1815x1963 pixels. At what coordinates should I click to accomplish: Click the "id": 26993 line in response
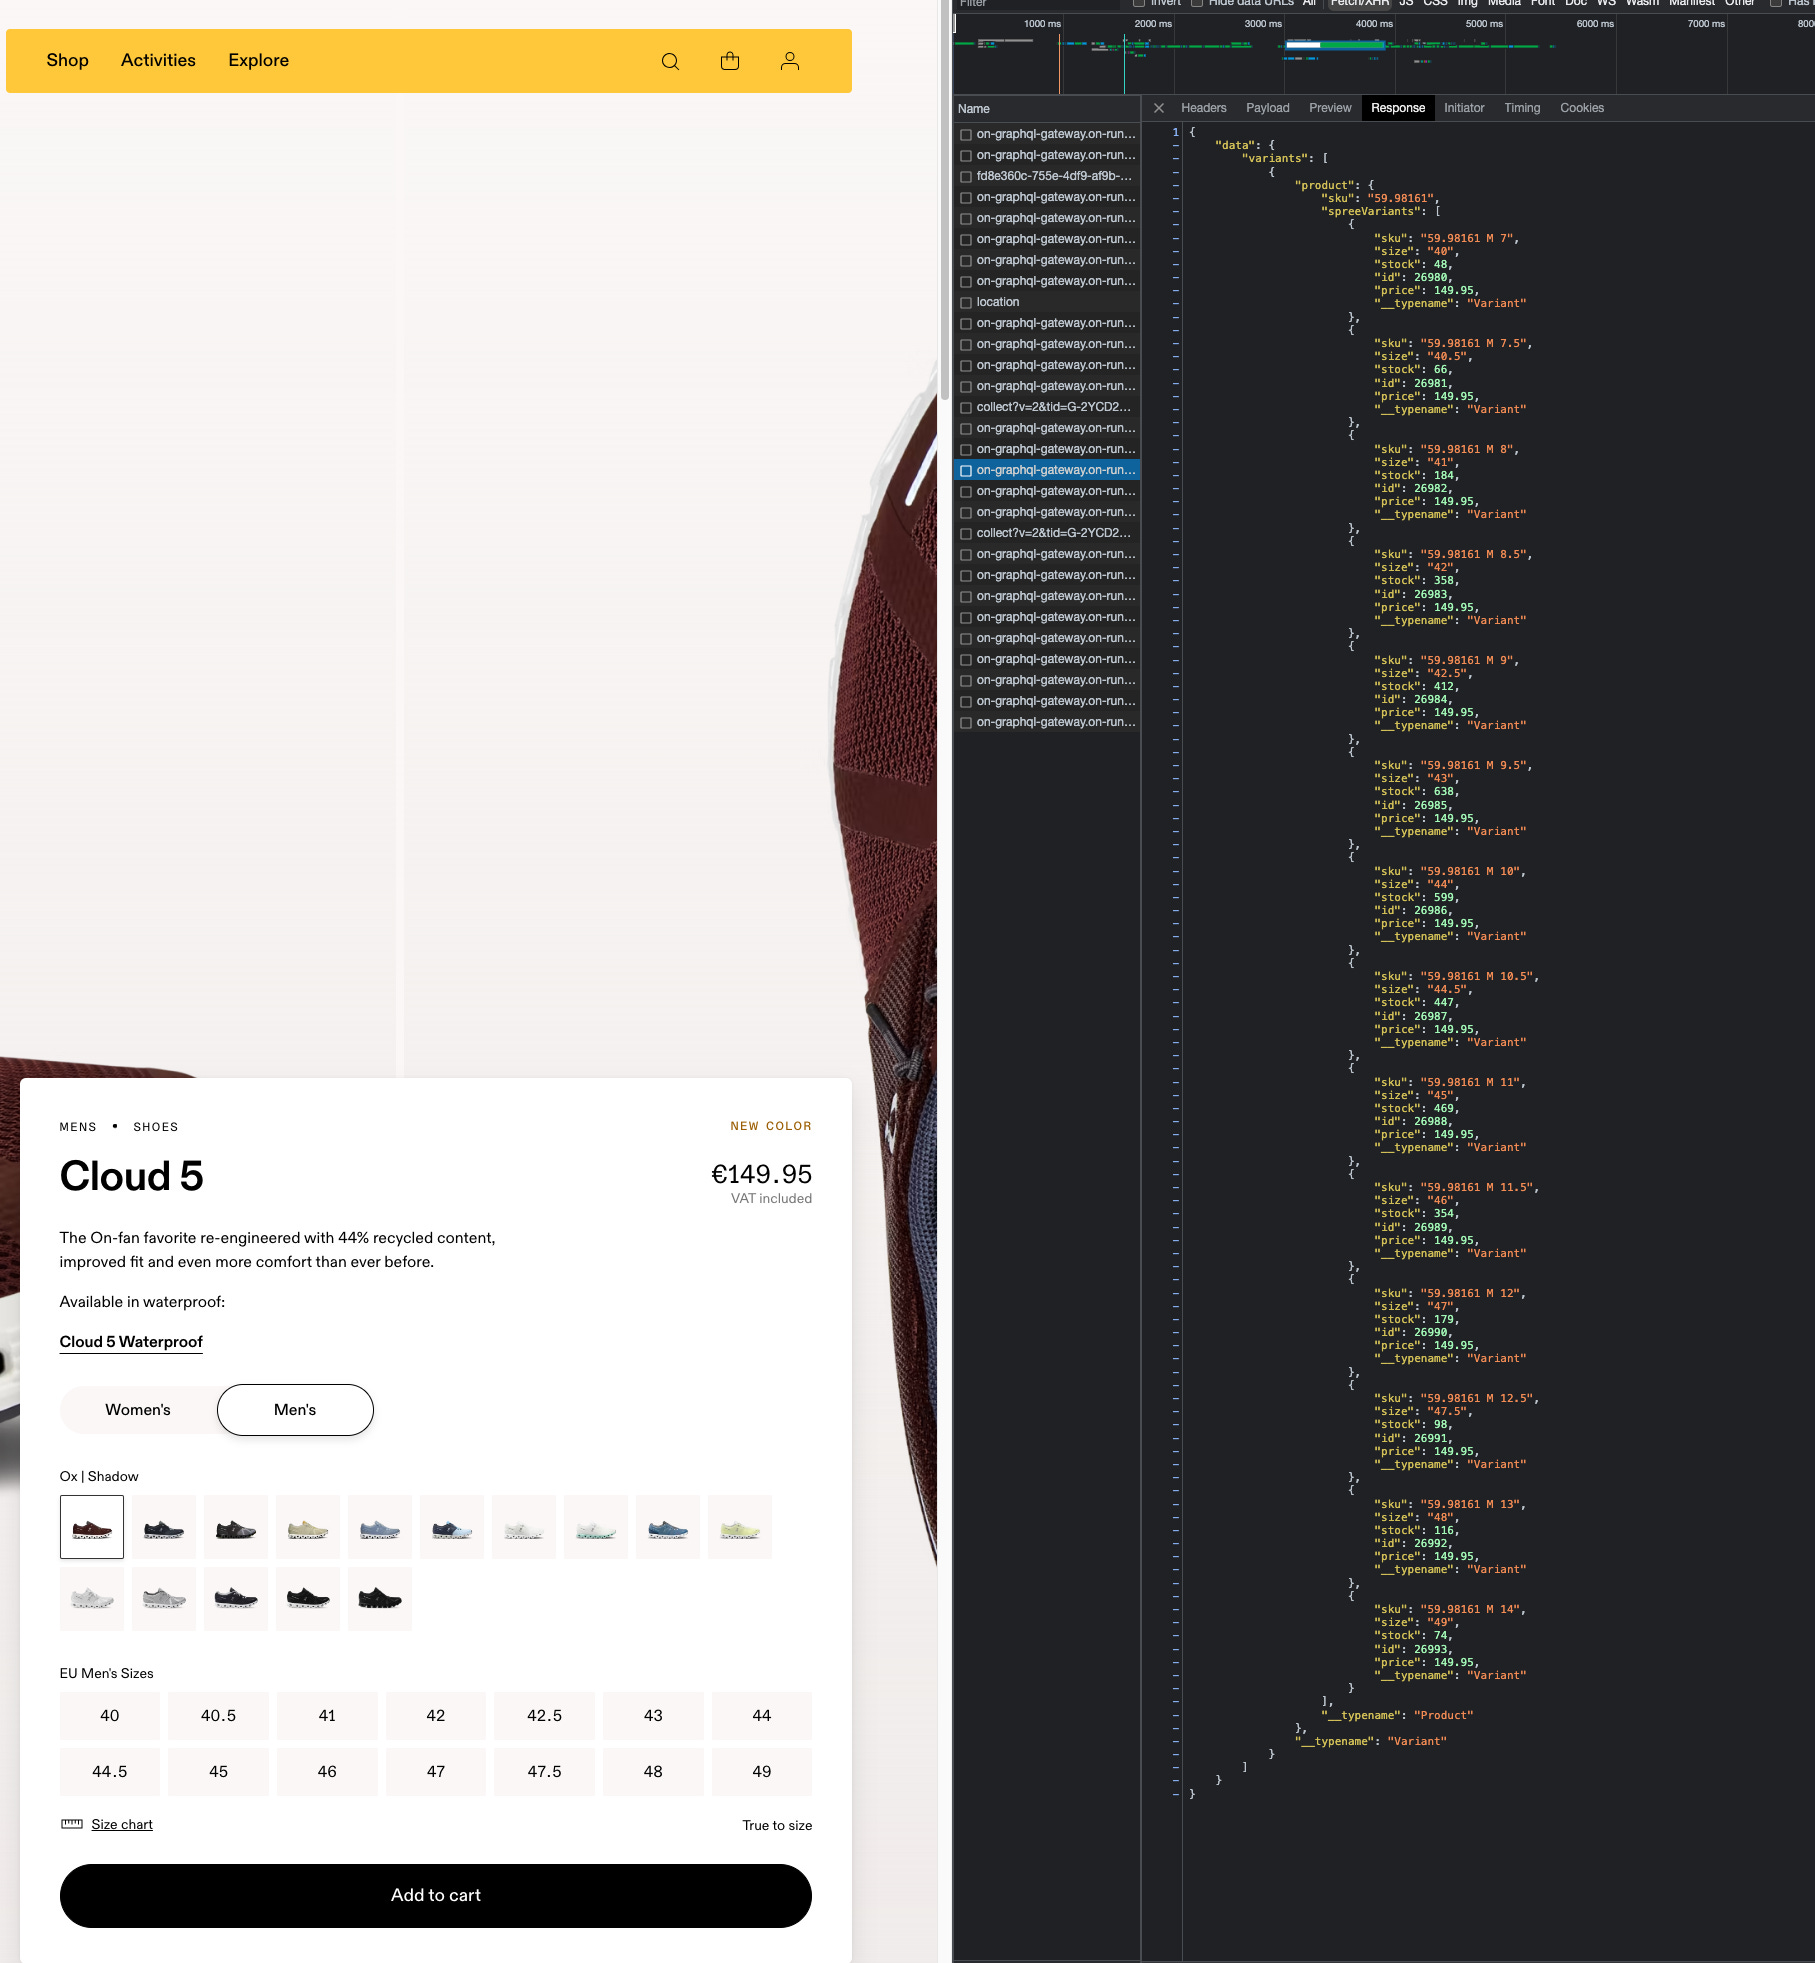click(x=1413, y=1649)
